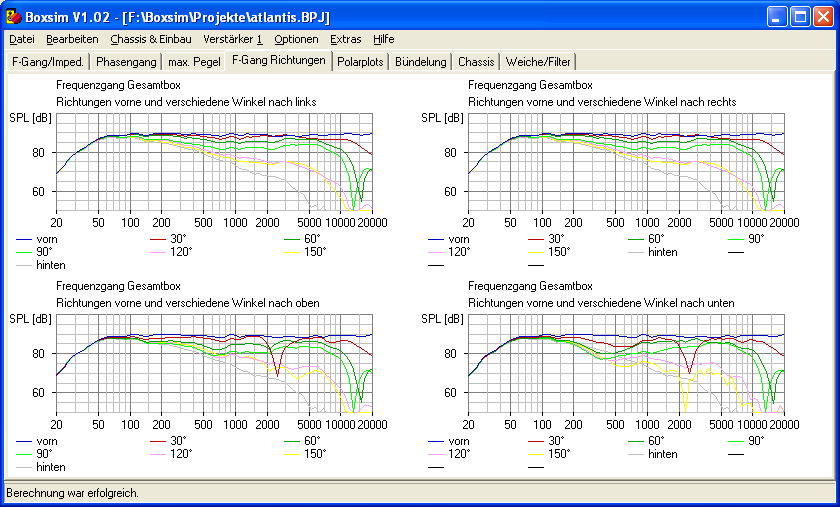Click '90°' legend entry in bottom-left chart

coord(34,453)
